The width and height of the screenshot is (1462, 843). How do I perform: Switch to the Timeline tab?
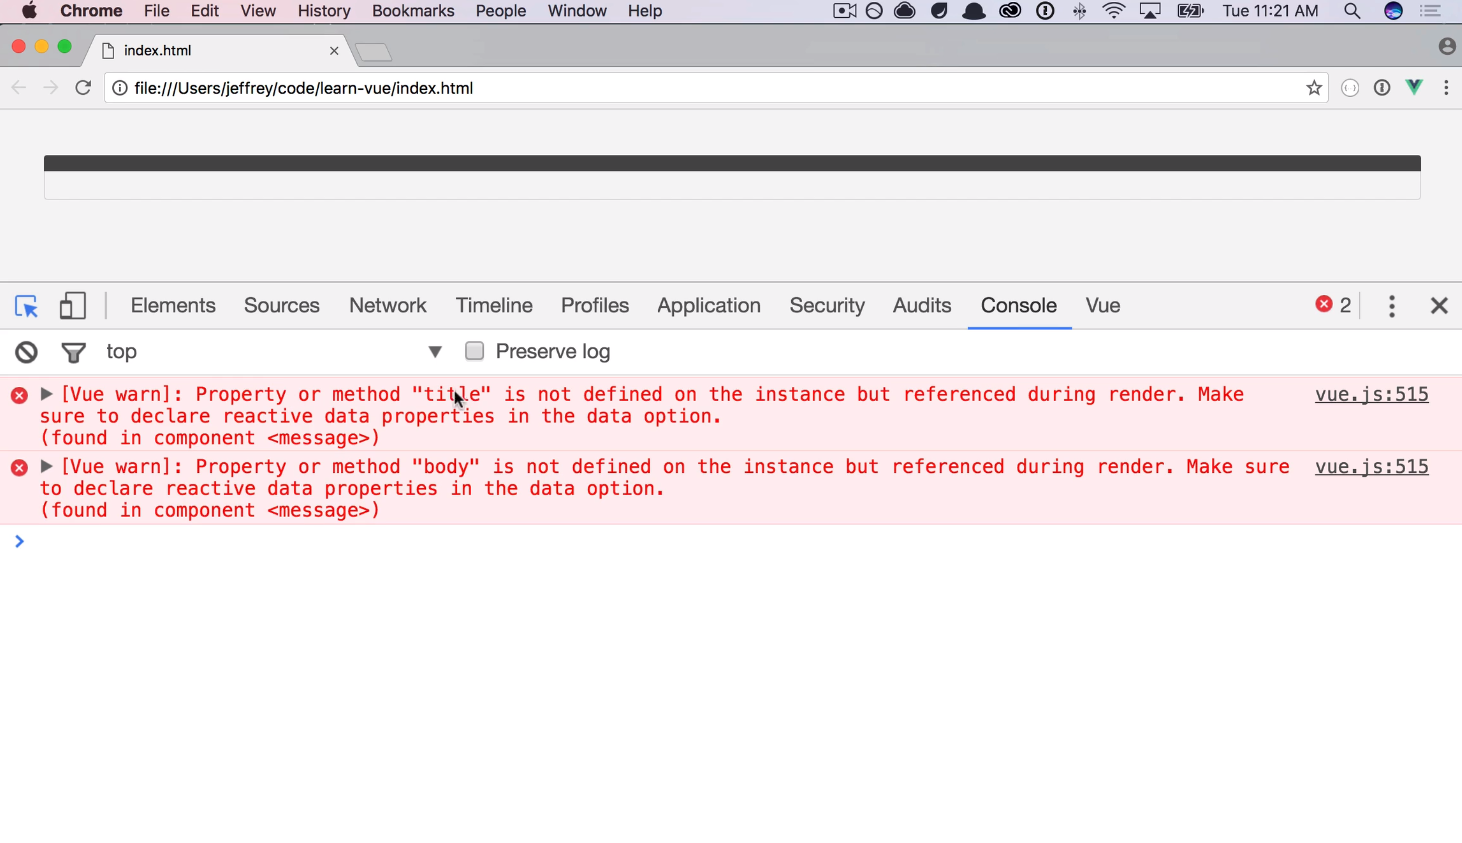pyautogui.click(x=494, y=306)
